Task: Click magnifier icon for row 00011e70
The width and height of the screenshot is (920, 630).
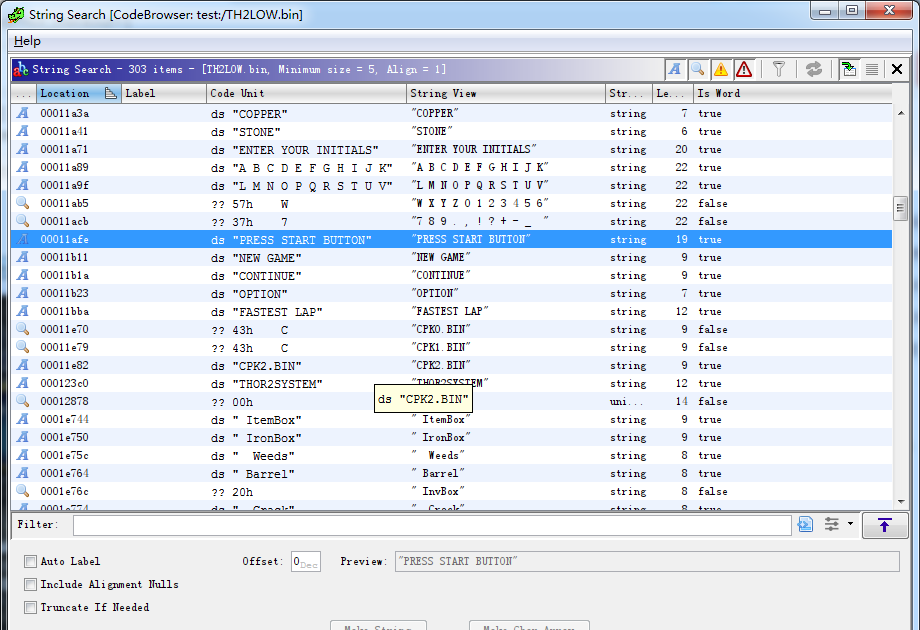Action: [22, 329]
